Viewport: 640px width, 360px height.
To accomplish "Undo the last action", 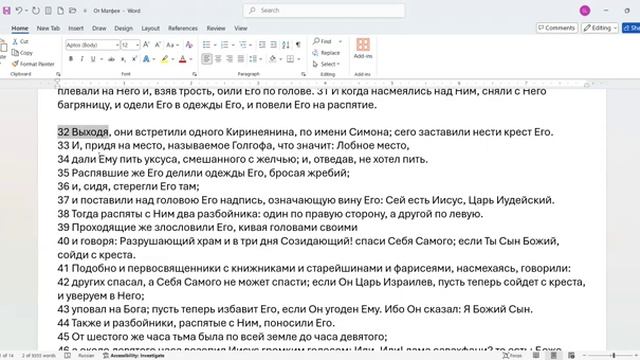I will 19,11.
